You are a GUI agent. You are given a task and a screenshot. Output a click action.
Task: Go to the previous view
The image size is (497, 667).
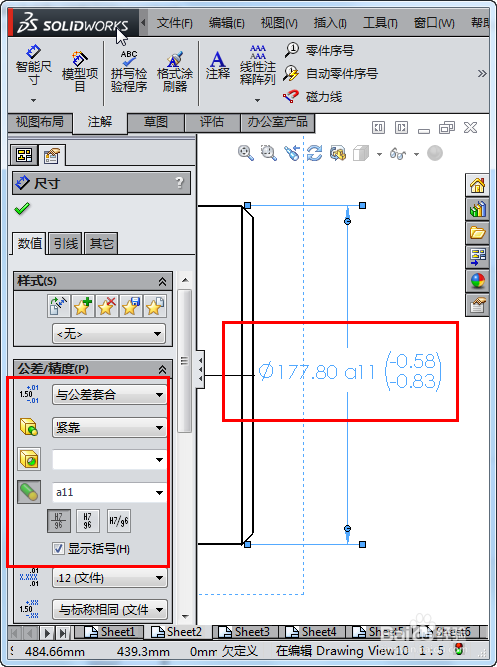(x=292, y=153)
